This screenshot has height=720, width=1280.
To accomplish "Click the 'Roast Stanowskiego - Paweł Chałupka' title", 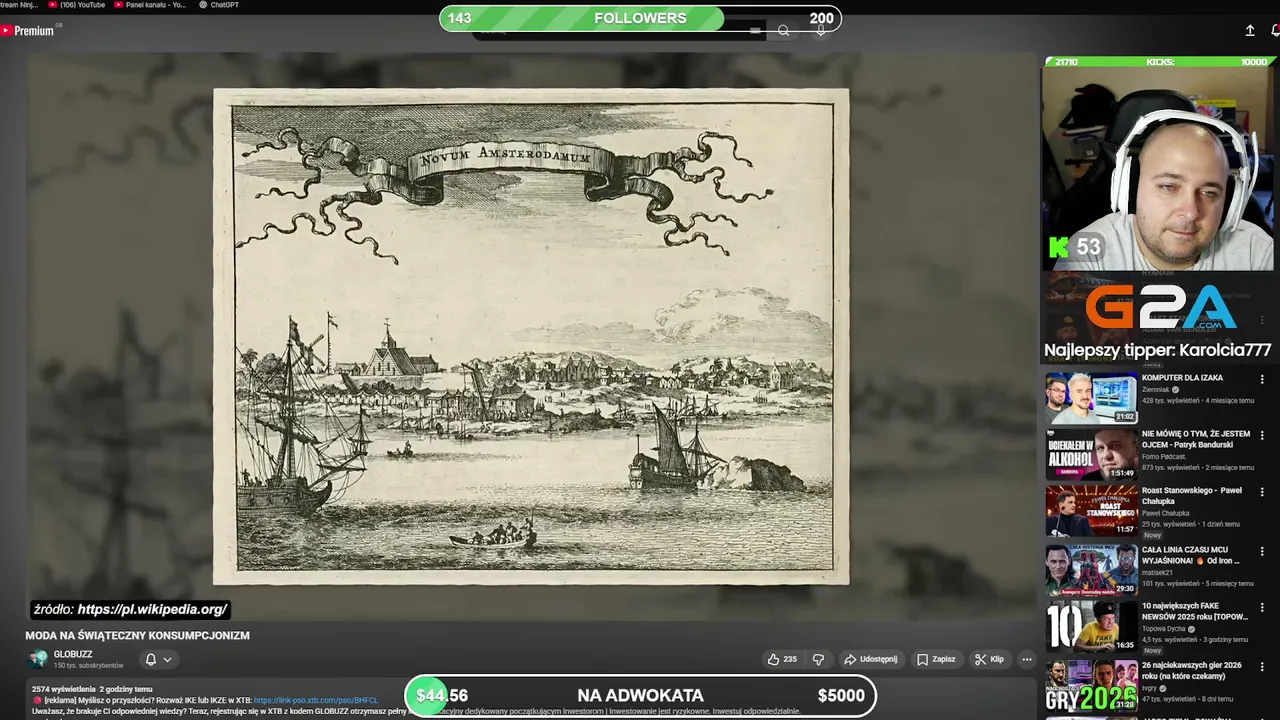I will (x=1192, y=495).
